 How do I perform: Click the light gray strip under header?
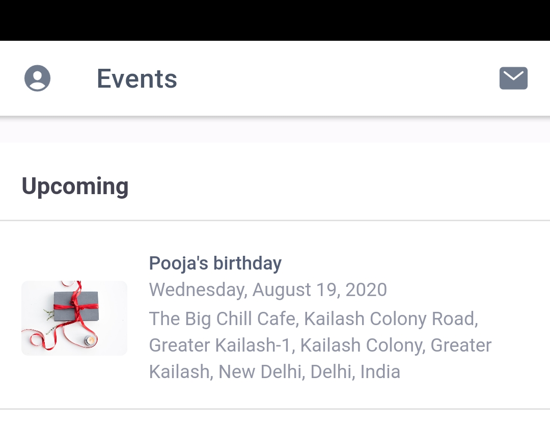(275, 130)
